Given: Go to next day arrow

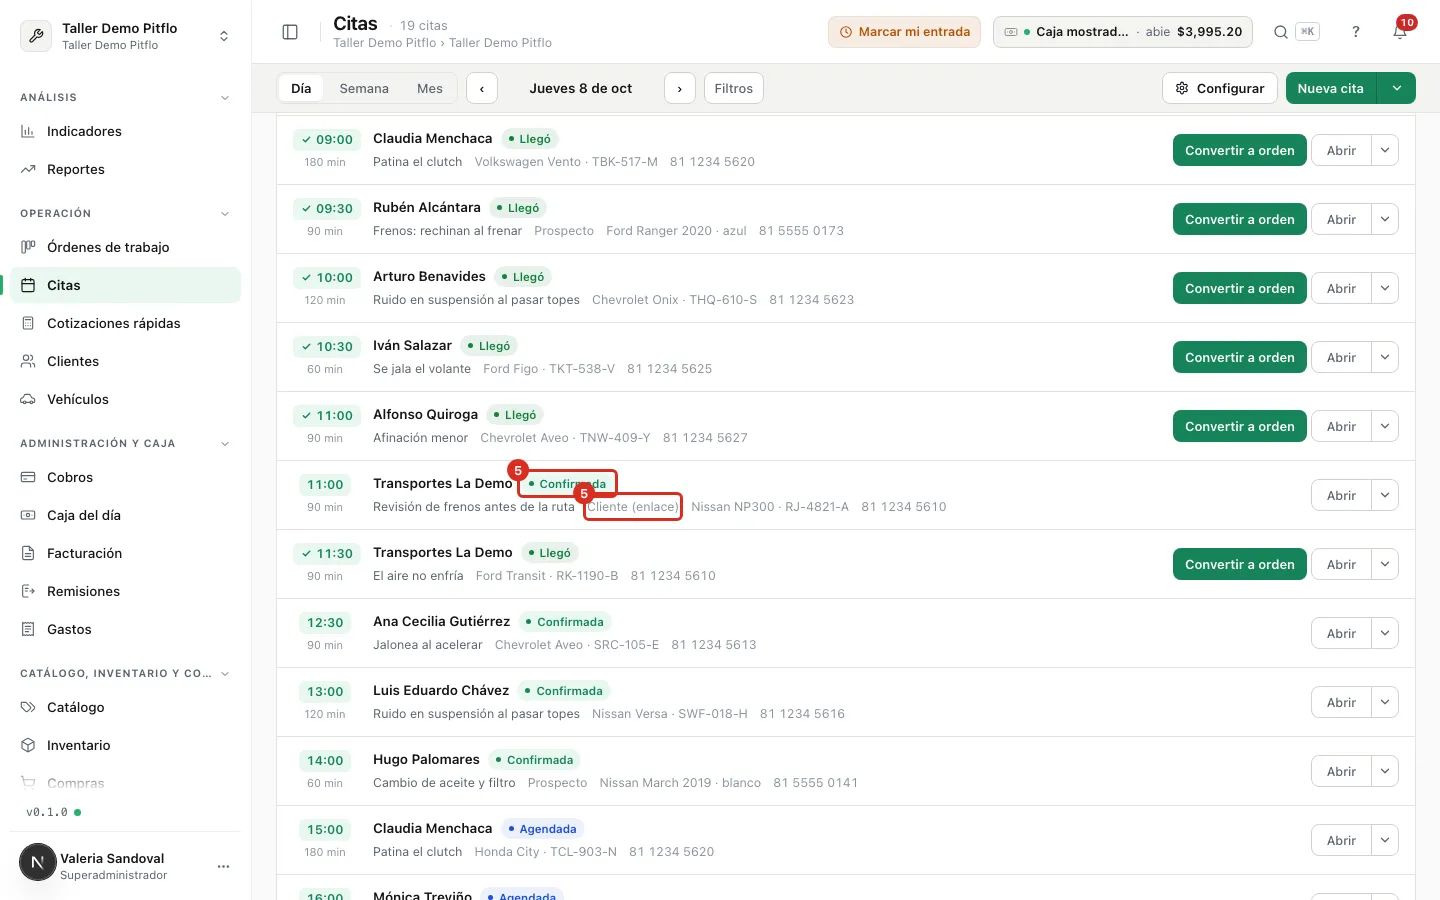Looking at the screenshot, I should click(680, 88).
